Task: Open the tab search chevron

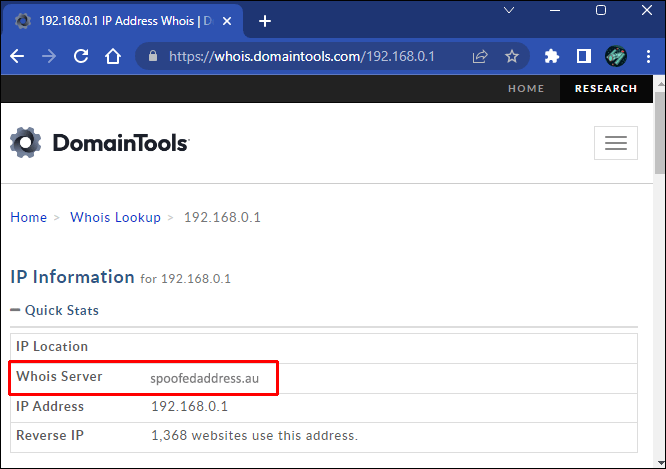Action: pos(509,10)
